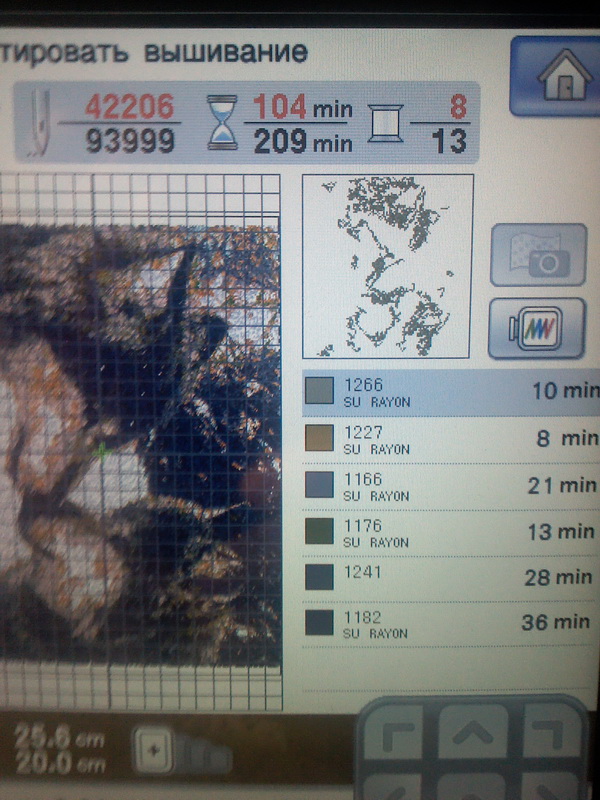Click the green crosshair needle position marker
Image resolution: width=600 pixels, height=800 pixels.
[102, 451]
